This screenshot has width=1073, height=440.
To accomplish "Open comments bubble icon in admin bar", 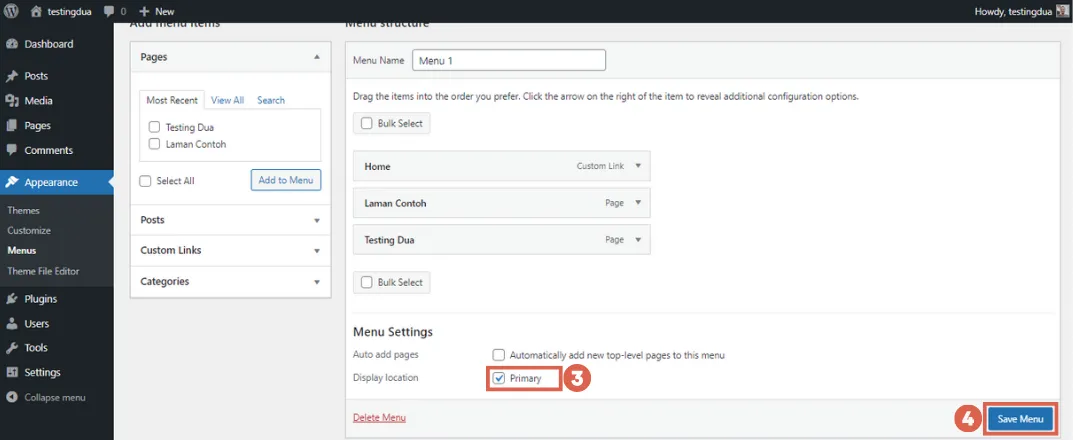I will (x=109, y=12).
